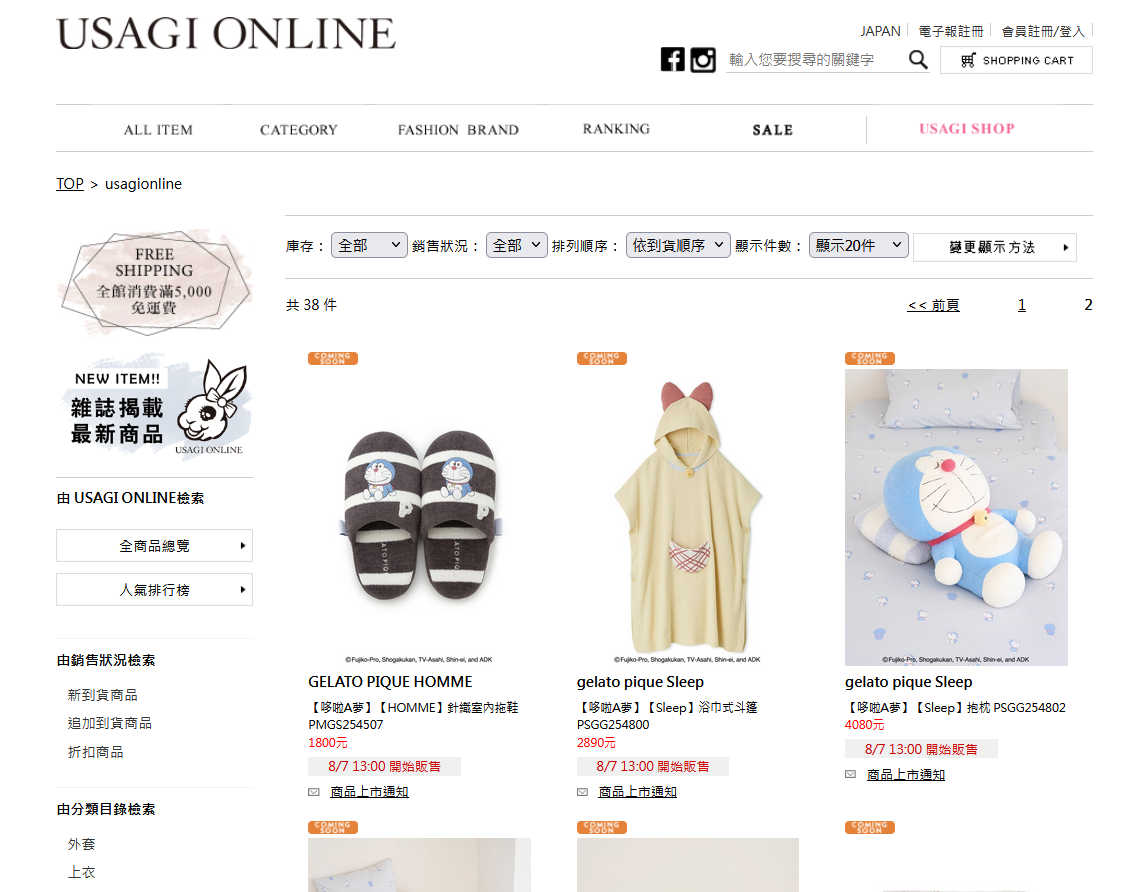Click Coming Soon badge above Doraemon pillow
The width and height of the screenshot is (1135, 892).
(869, 358)
